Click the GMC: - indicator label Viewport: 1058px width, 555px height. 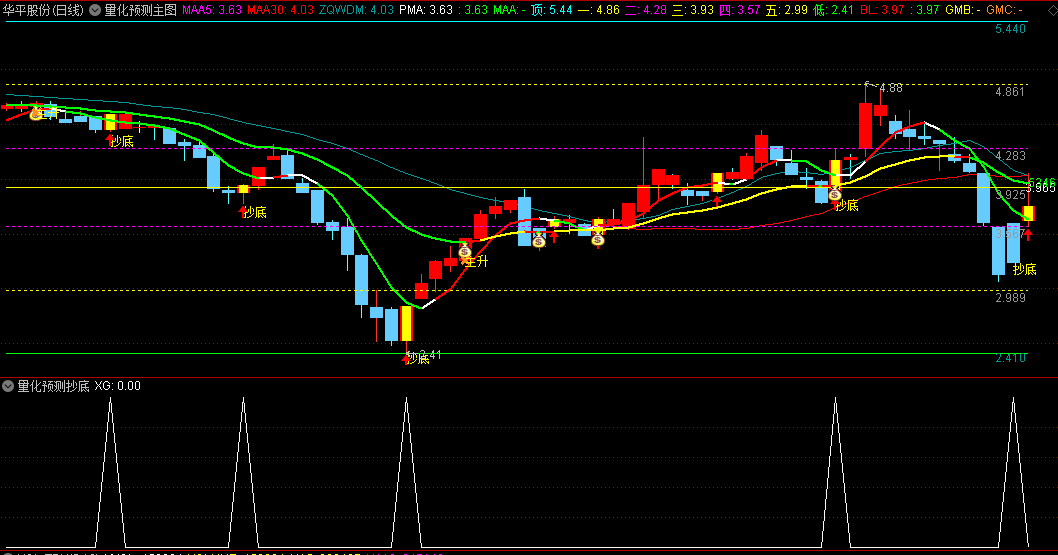1005,10
